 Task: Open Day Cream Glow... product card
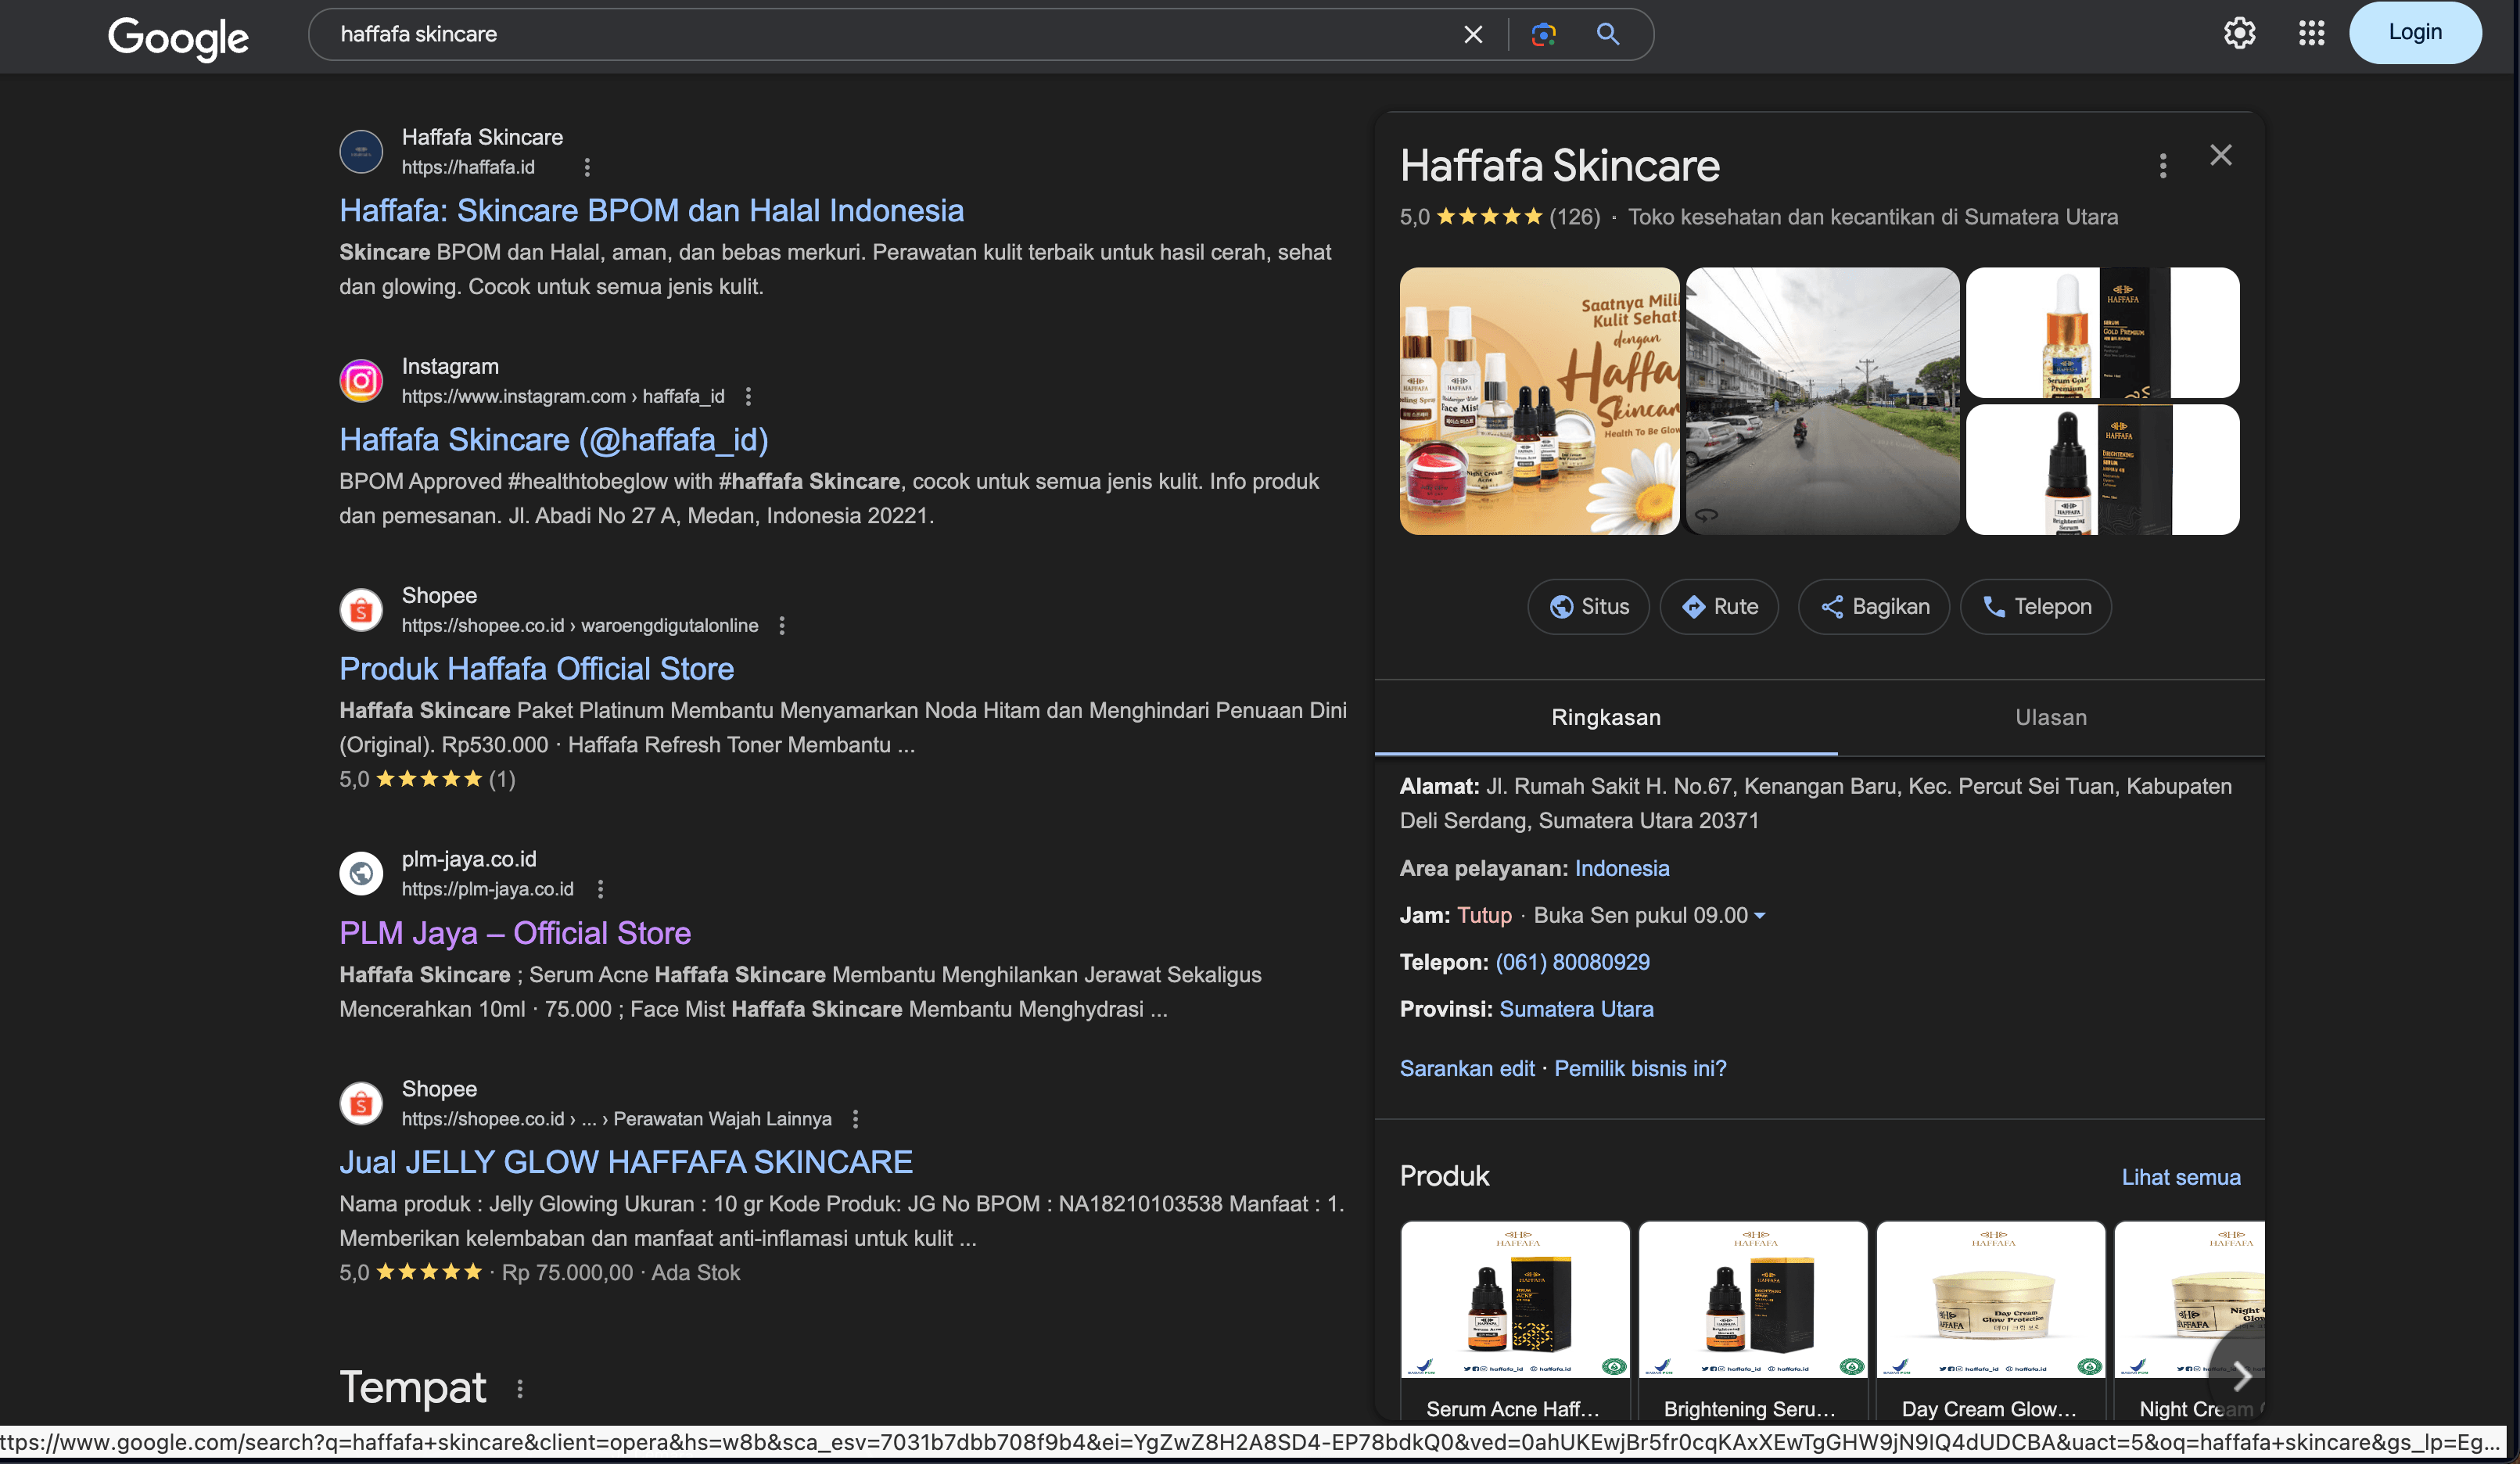pos(1991,1320)
